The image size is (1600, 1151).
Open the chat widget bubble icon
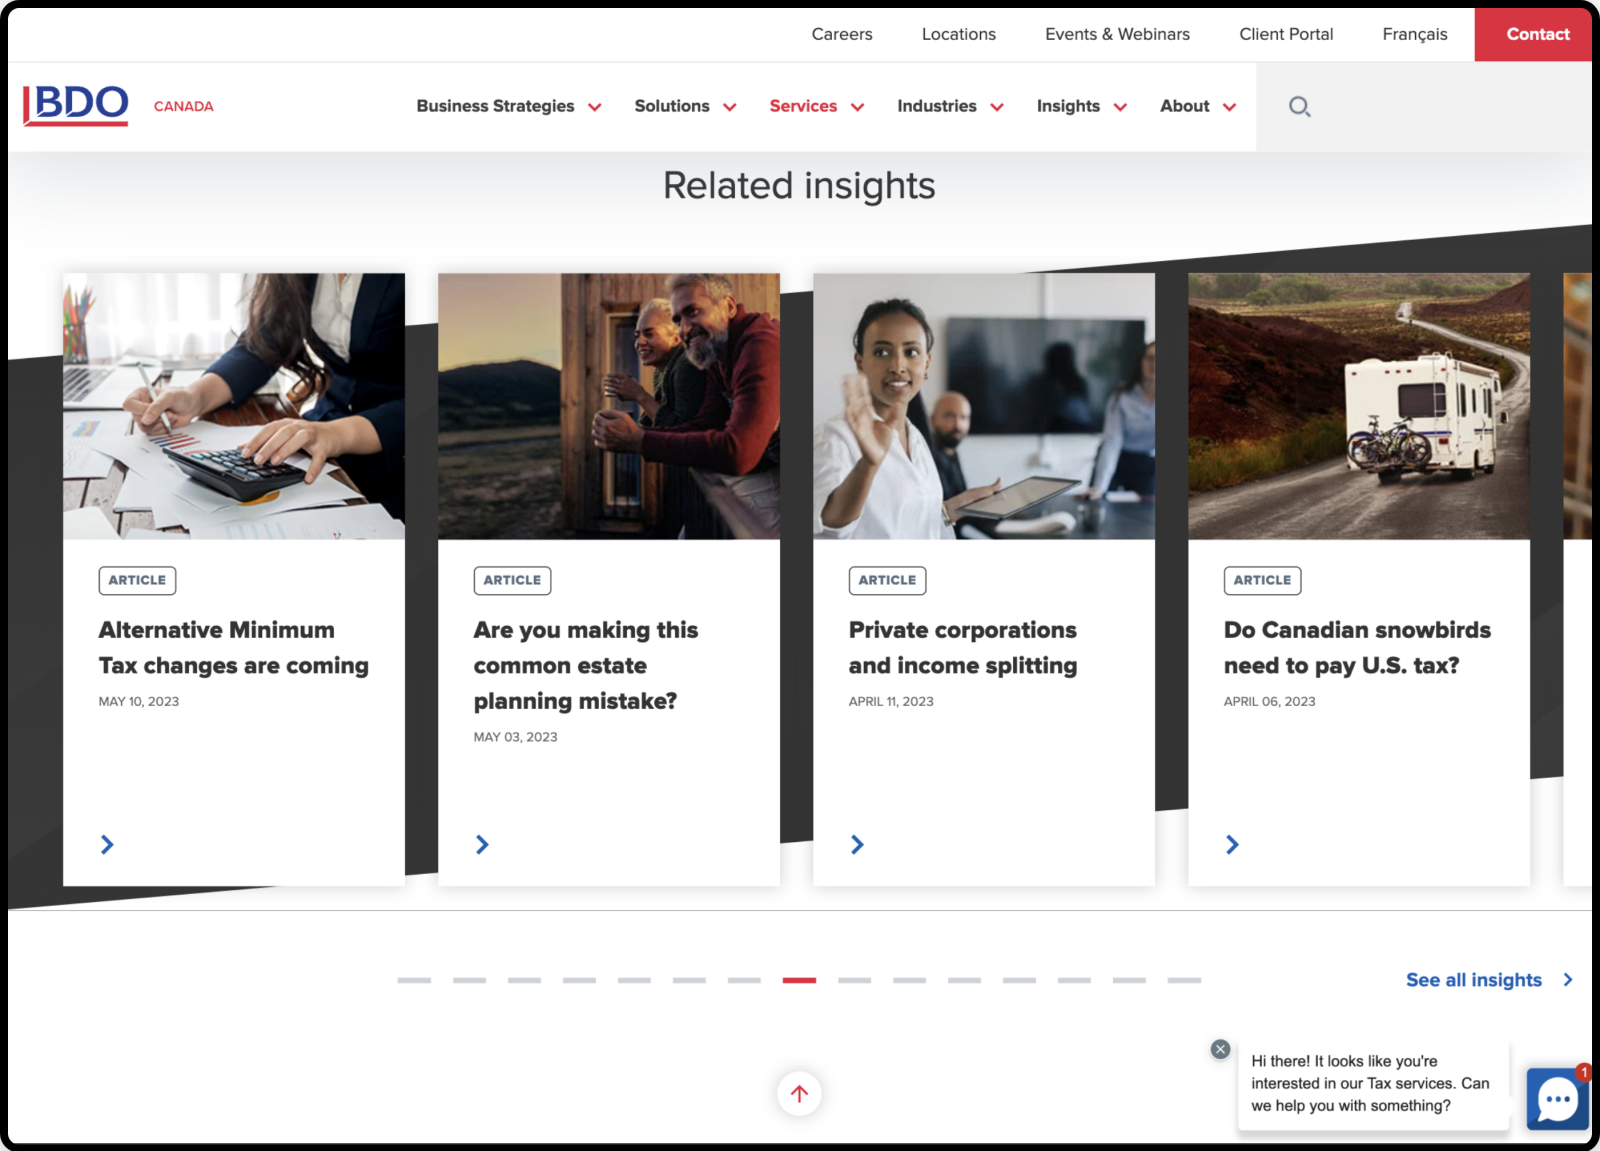coord(1557,1099)
